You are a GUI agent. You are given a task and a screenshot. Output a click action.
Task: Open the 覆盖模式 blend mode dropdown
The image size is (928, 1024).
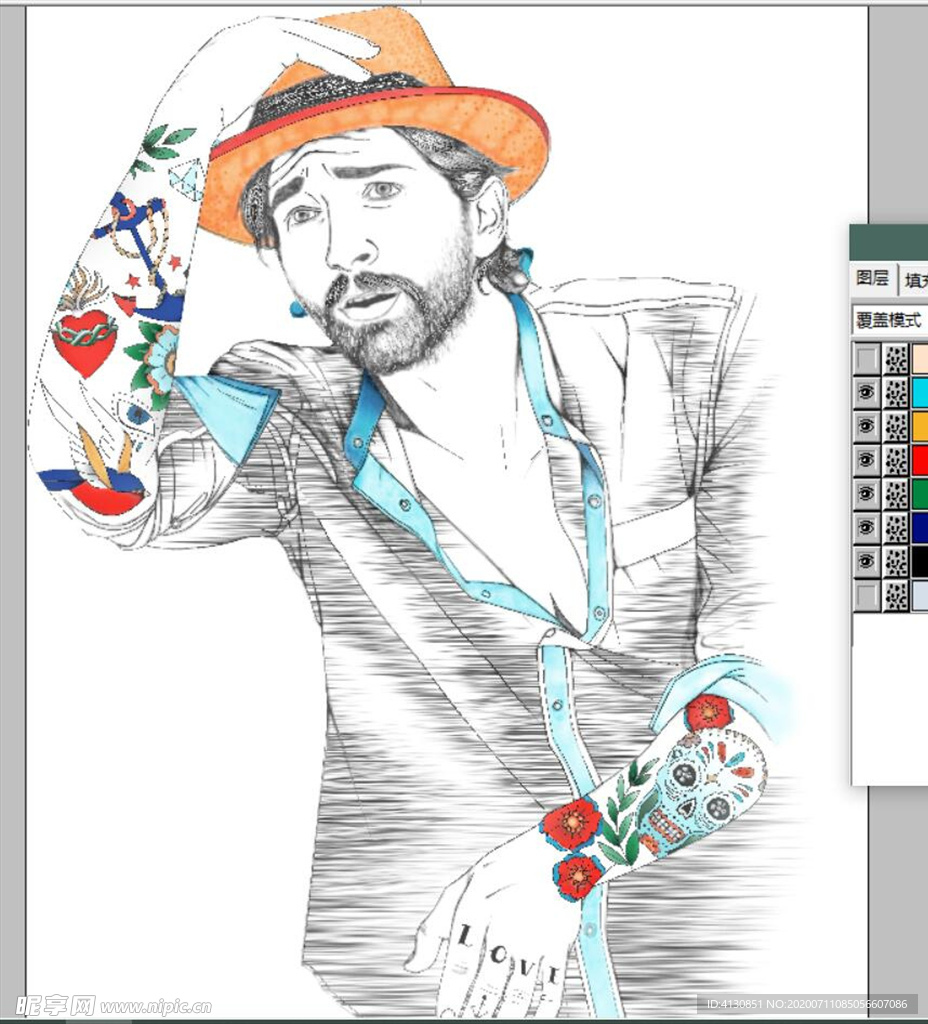(889, 321)
